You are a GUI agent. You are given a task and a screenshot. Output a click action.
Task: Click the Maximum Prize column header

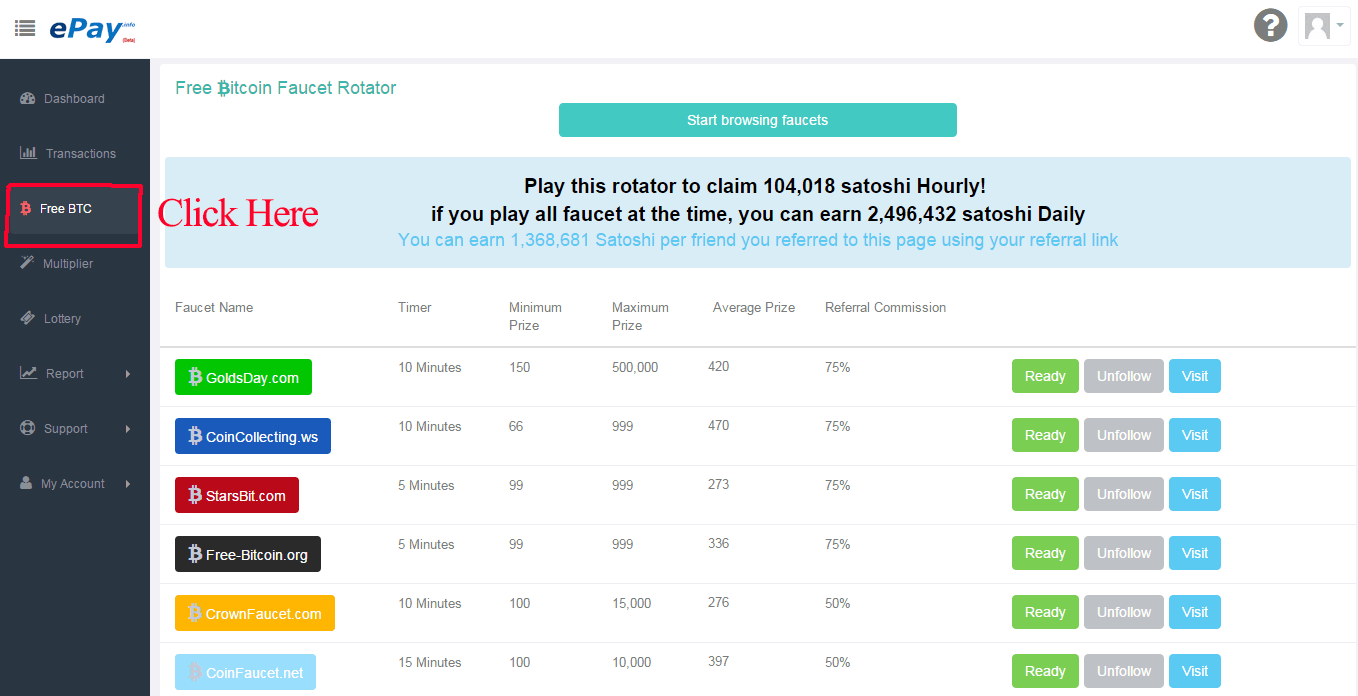point(640,316)
